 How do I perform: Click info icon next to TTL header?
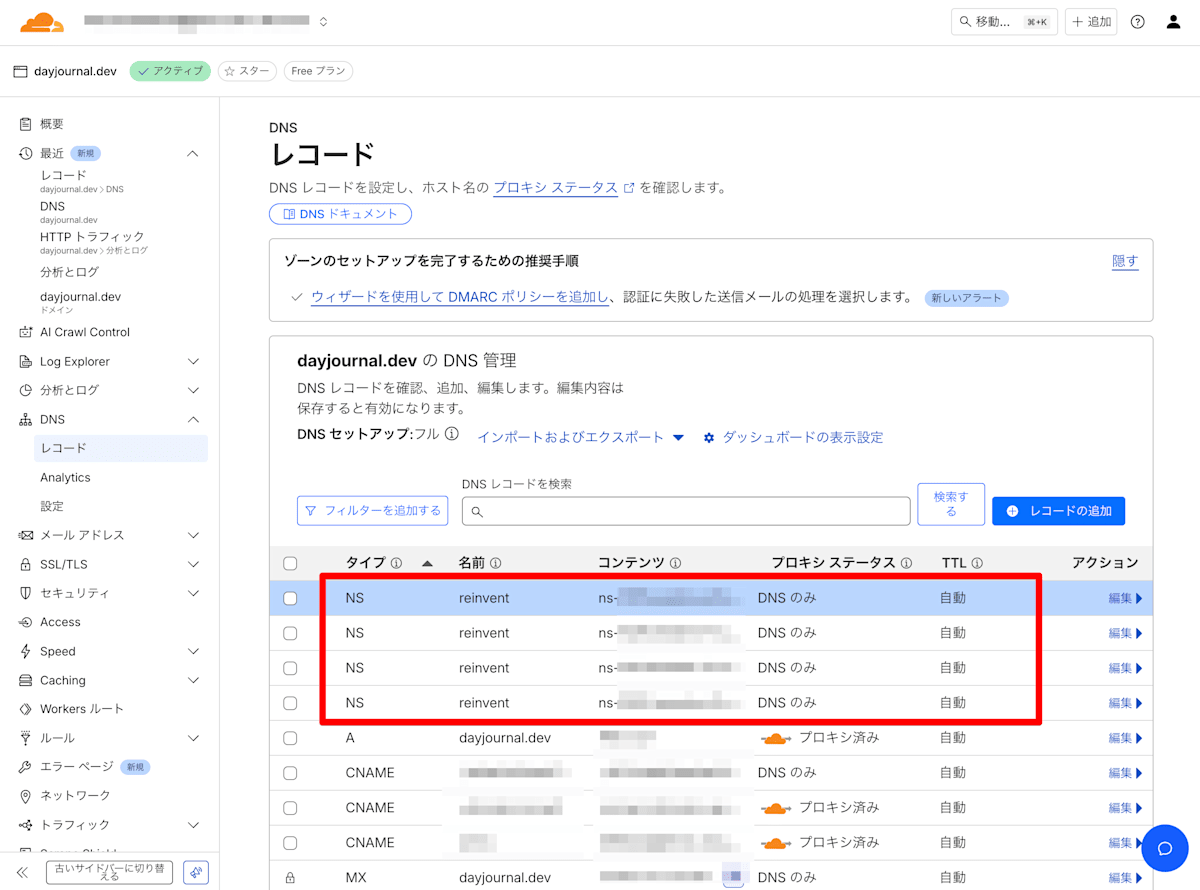coord(977,563)
